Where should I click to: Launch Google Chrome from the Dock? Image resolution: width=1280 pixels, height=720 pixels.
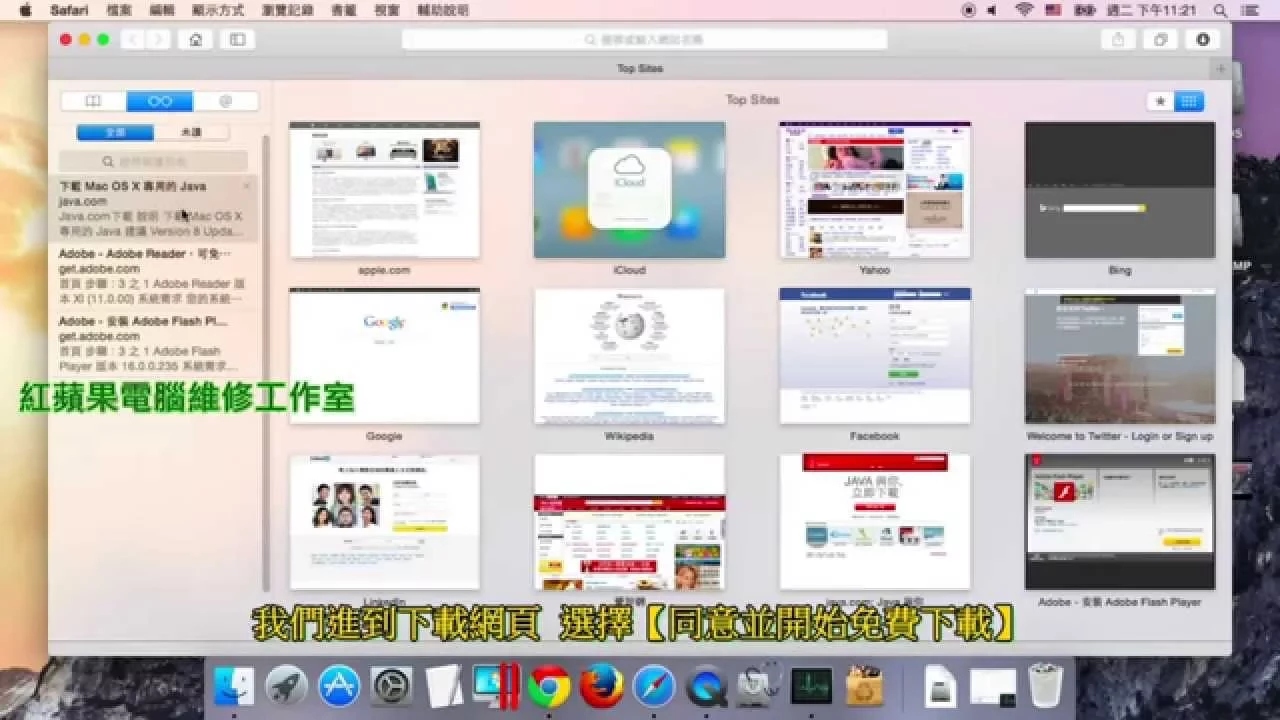click(549, 686)
